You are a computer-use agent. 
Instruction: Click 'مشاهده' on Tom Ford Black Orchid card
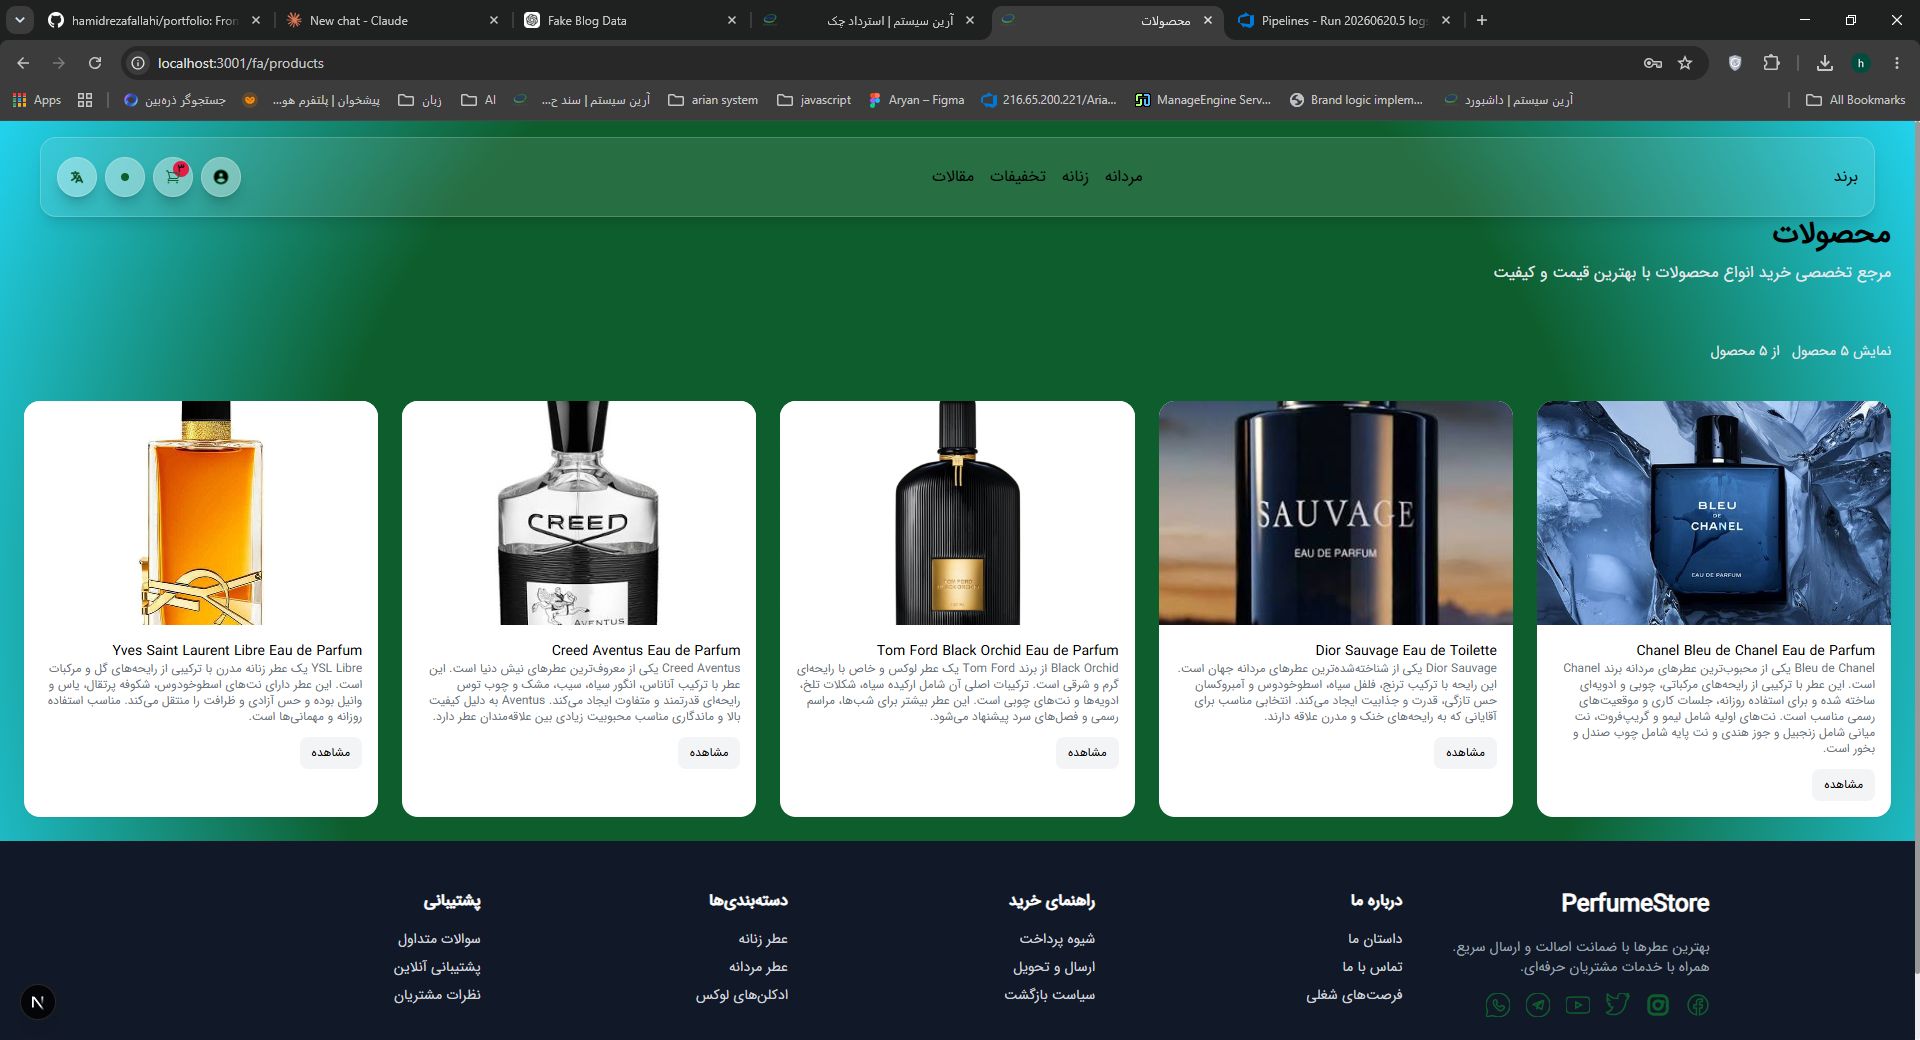(1087, 752)
